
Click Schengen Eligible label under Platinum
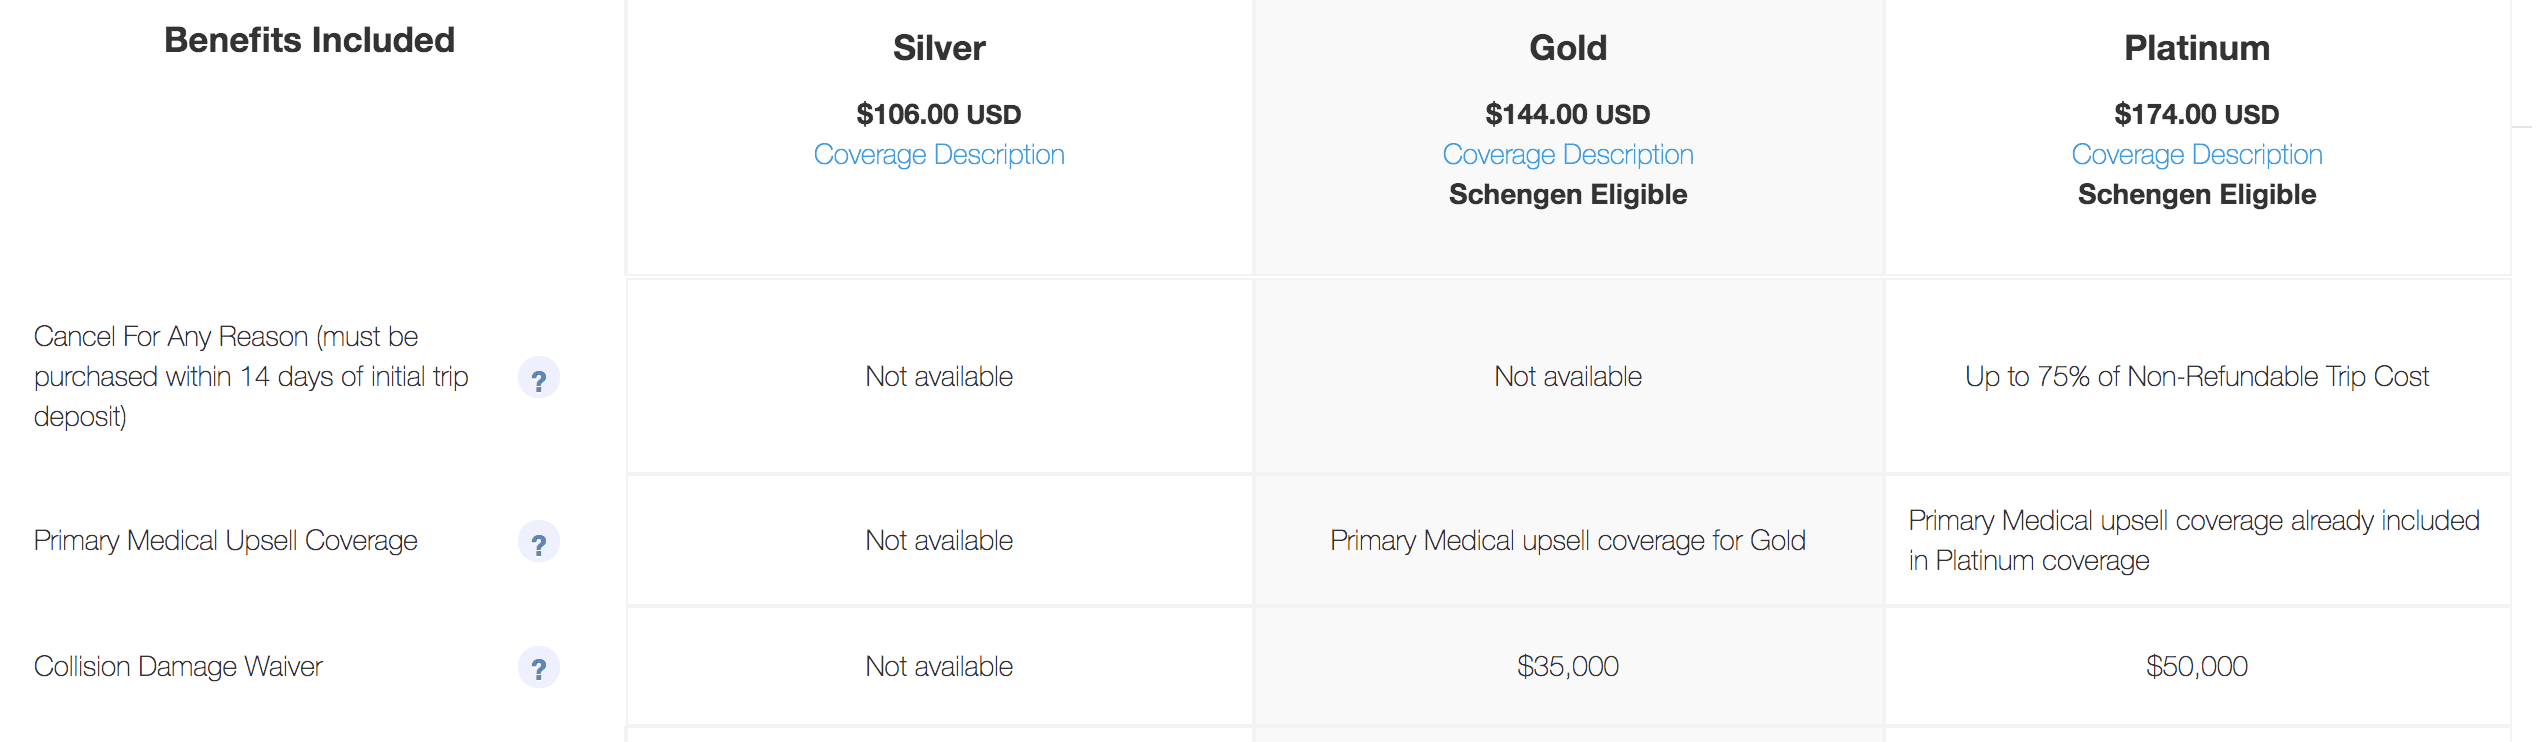pyautogui.click(x=2197, y=195)
